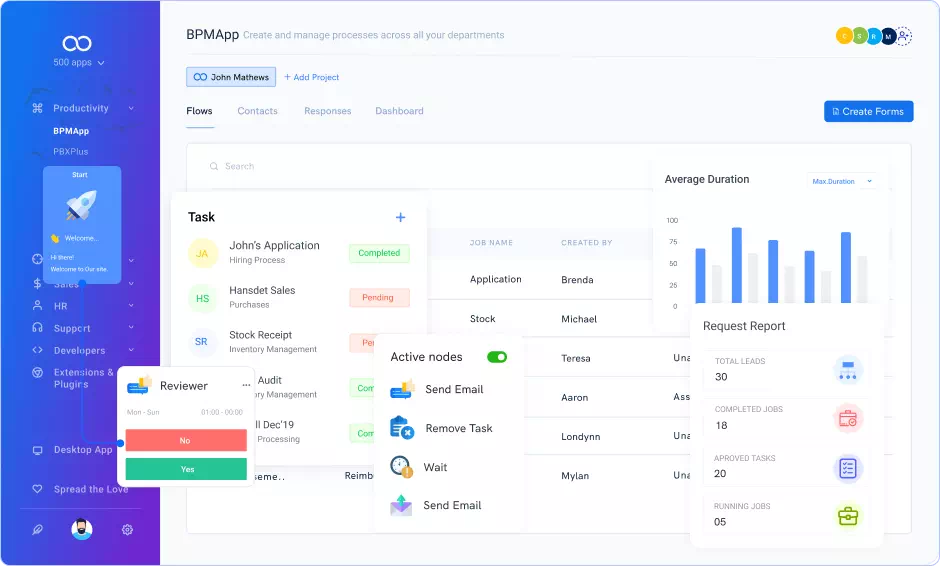This screenshot has height=567, width=940.
Task: Click the plus icon in Task panel
Action: pyautogui.click(x=401, y=217)
